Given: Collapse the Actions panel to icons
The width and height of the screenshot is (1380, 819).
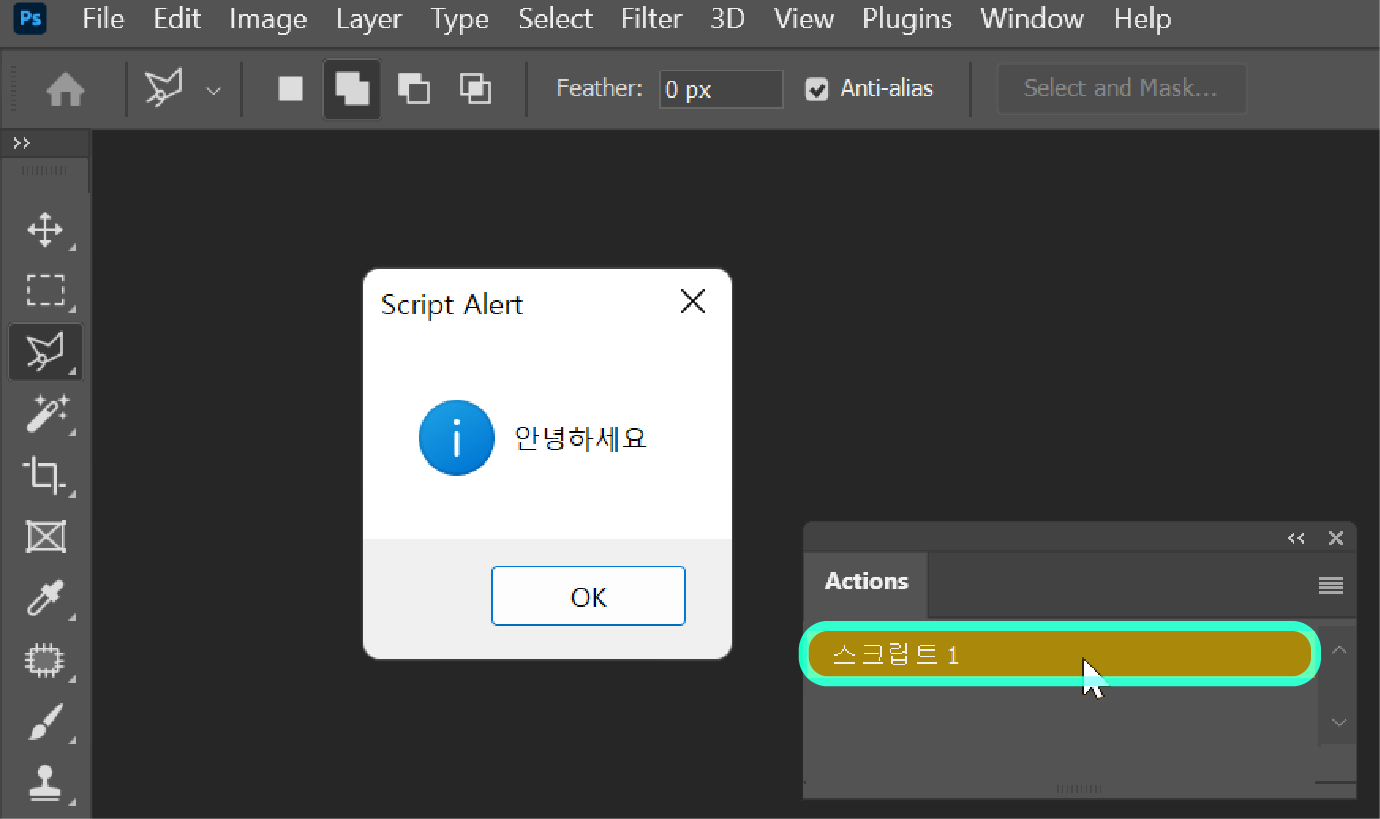Looking at the screenshot, I should (x=1296, y=538).
